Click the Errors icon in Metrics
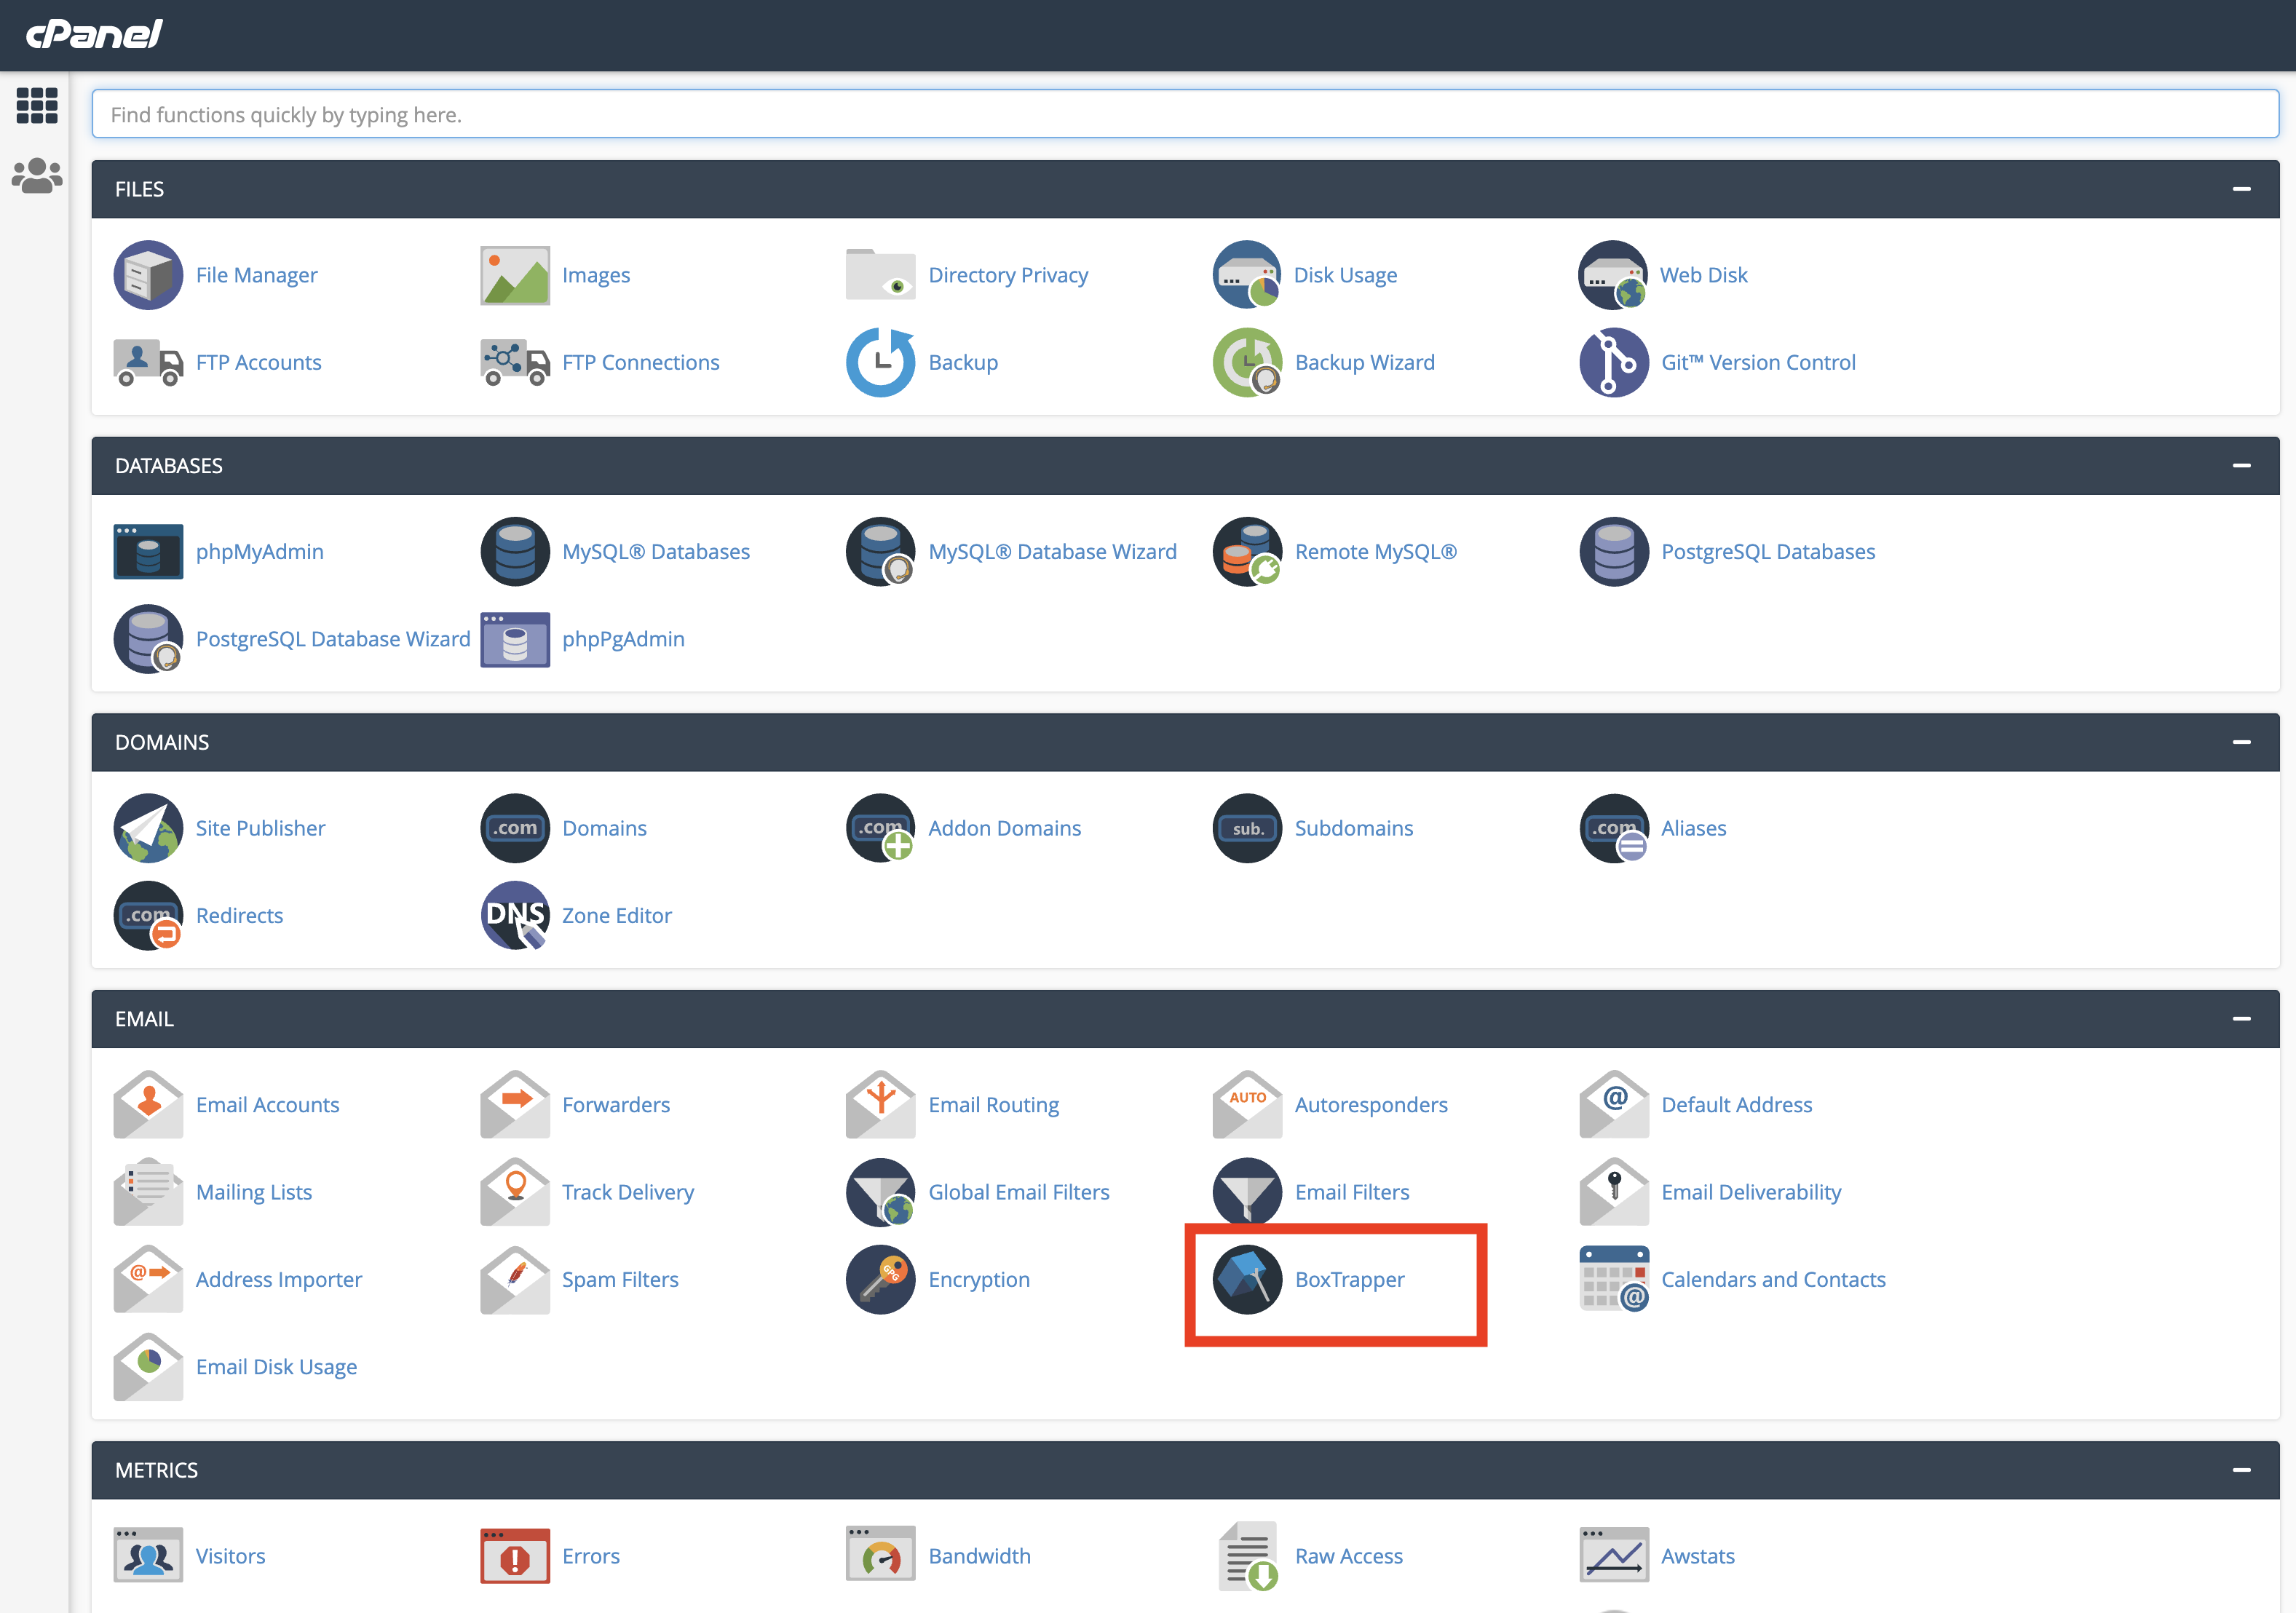The height and width of the screenshot is (1613, 2296). click(x=515, y=1556)
